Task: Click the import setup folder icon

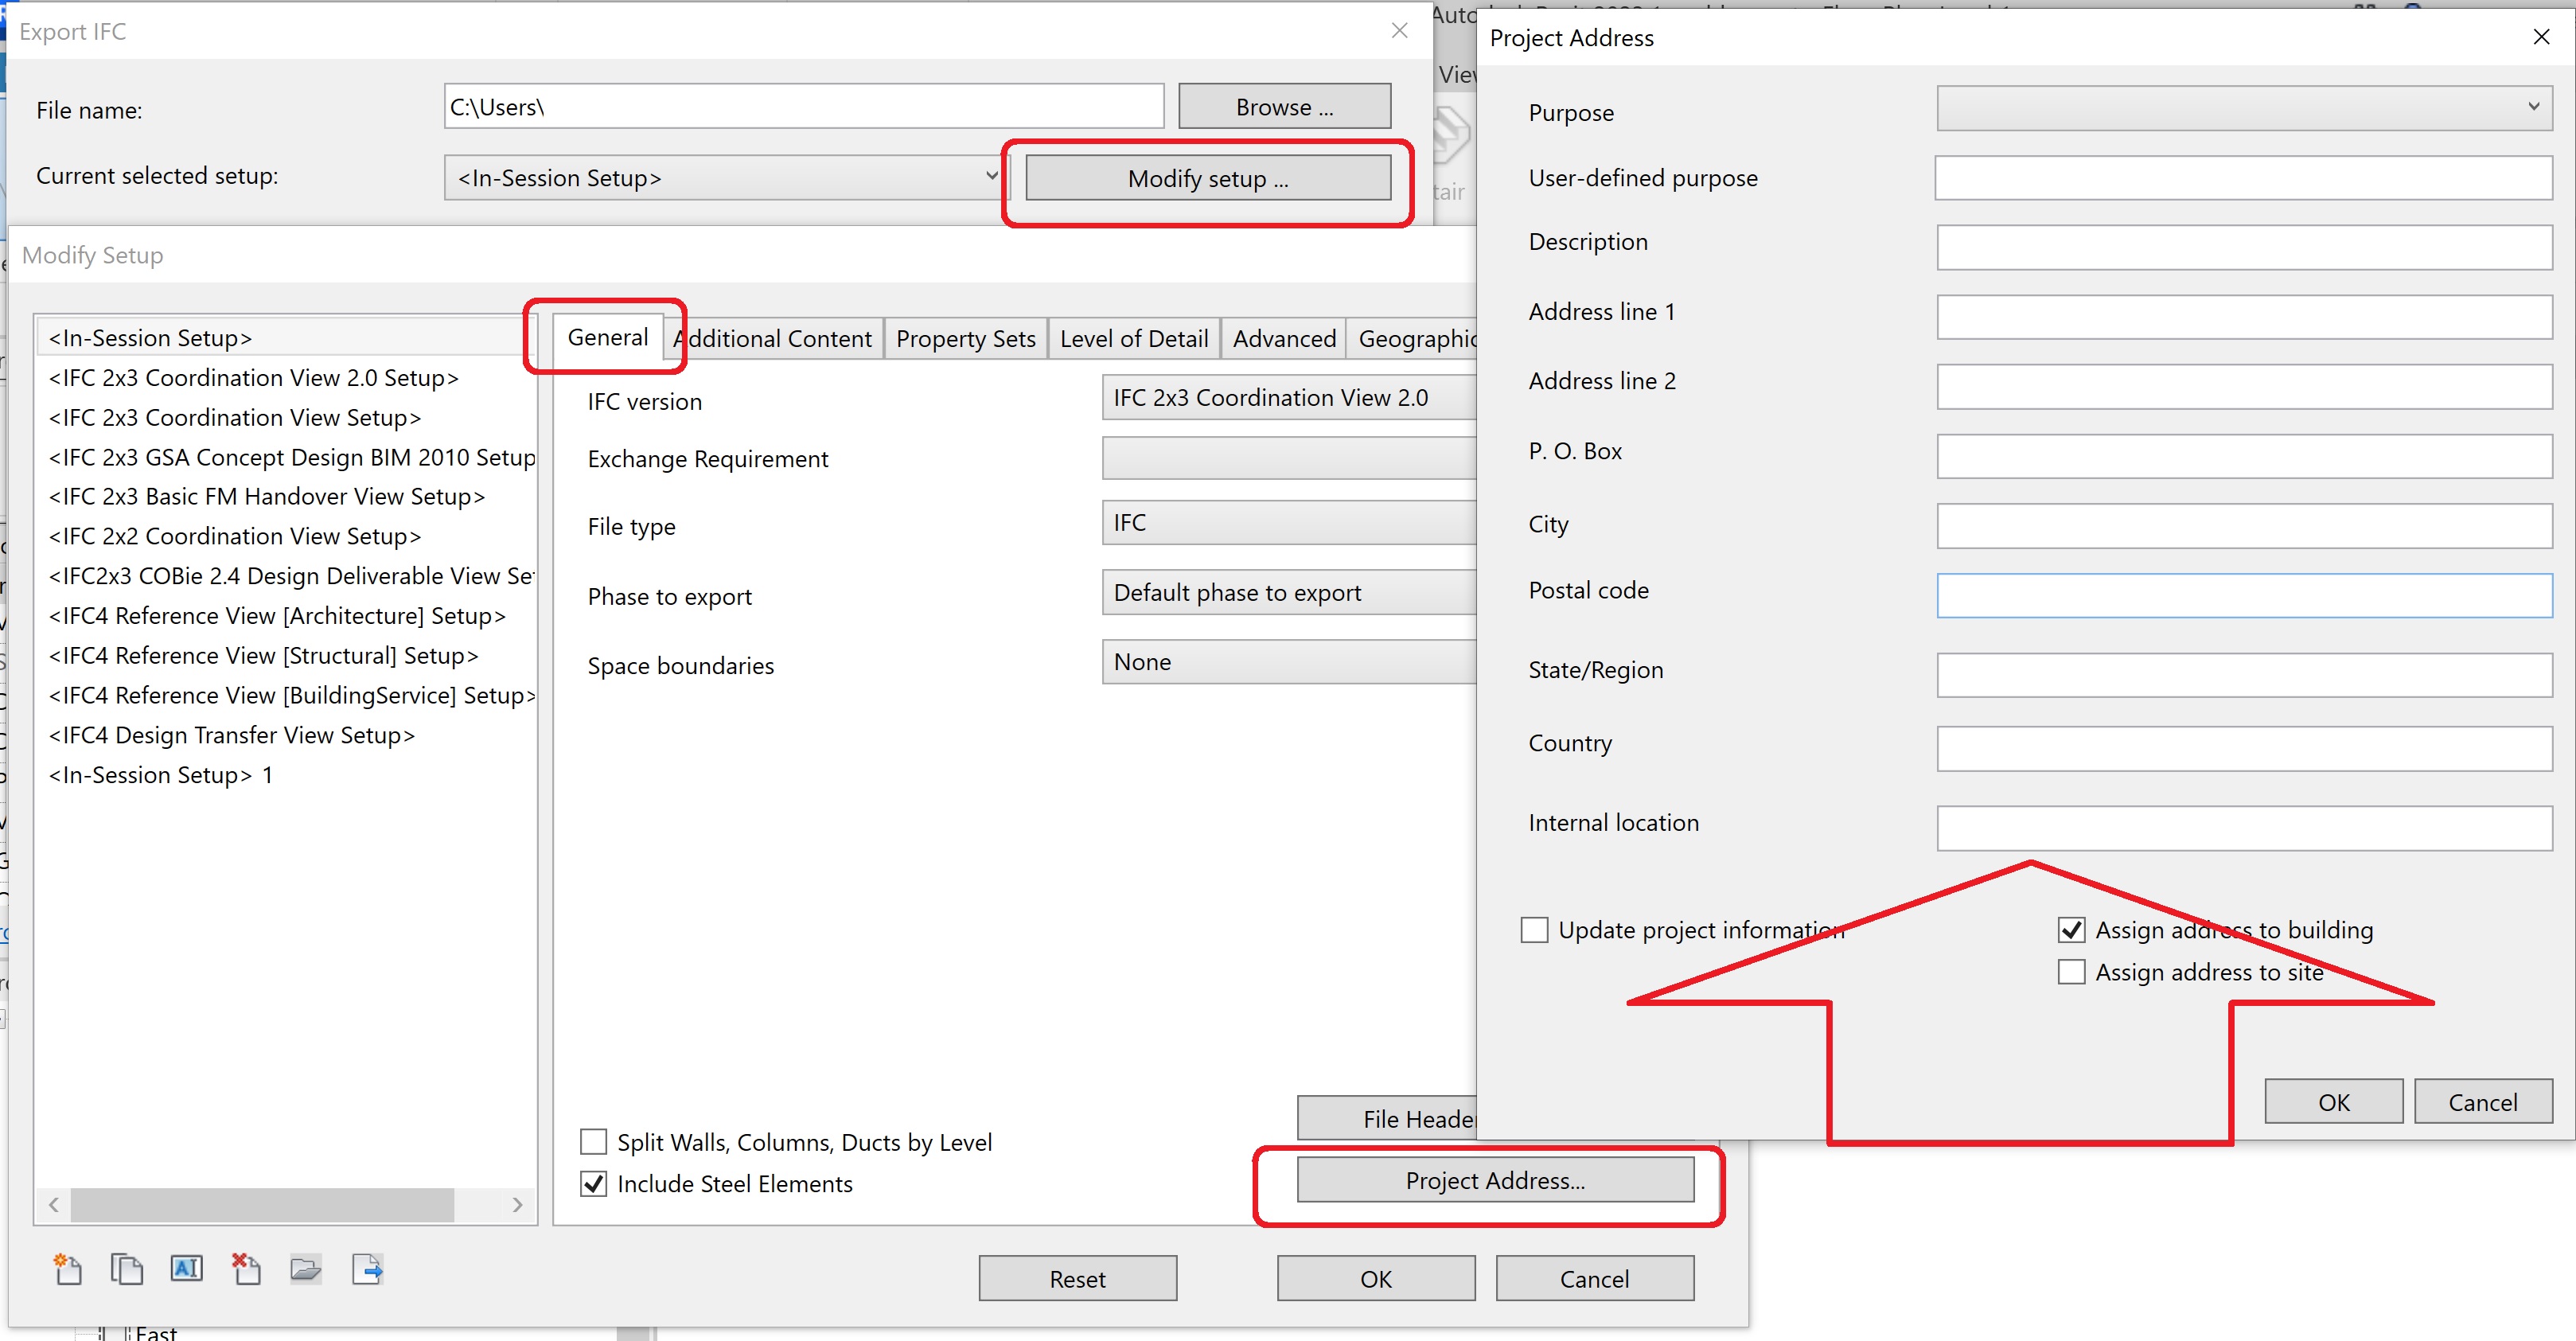Action: click(x=306, y=1269)
